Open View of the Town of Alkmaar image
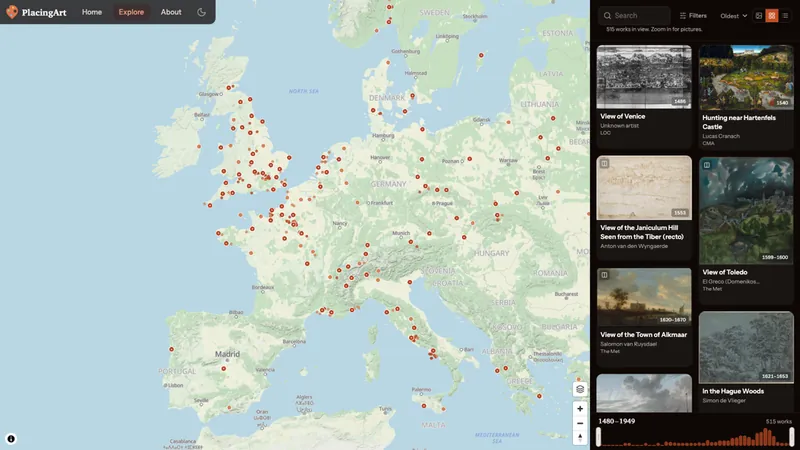This screenshot has height=450, width=800. point(644,297)
